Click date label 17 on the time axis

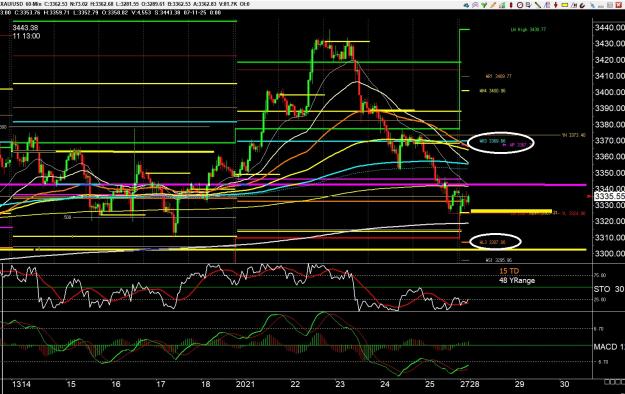pyautogui.click(x=160, y=384)
